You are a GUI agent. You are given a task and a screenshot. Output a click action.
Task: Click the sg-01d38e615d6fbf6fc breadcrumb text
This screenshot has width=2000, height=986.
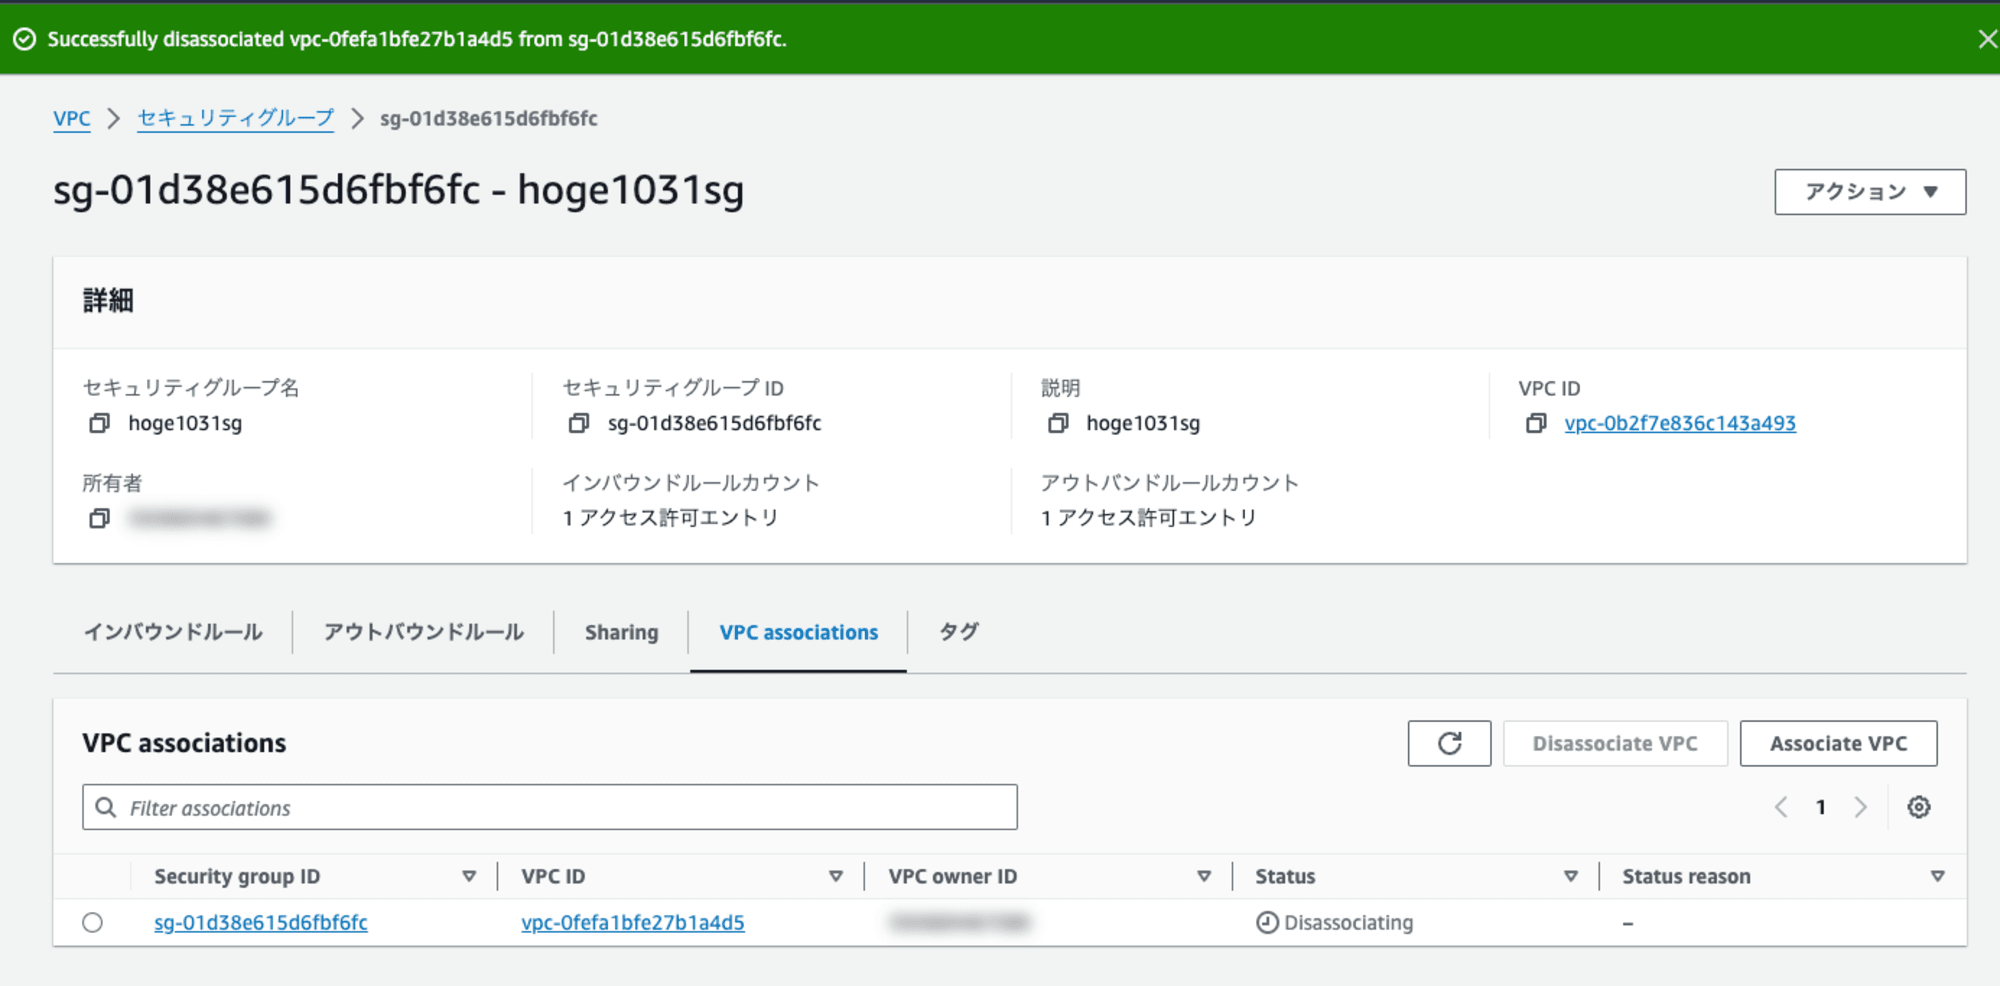click(x=489, y=118)
